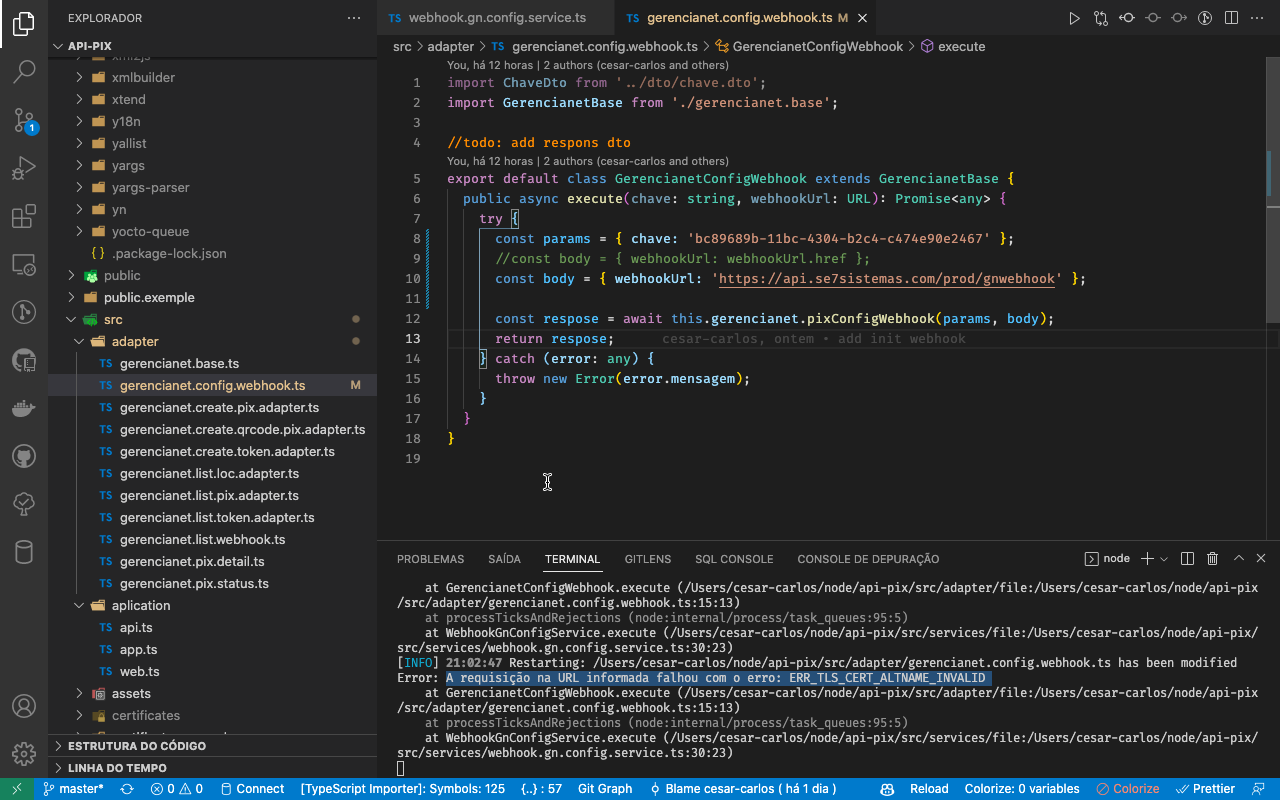Image resolution: width=1280 pixels, height=800 pixels.
Task: Expand ESTRUTURA DO CÓDIGO section
Action: pos(213,746)
